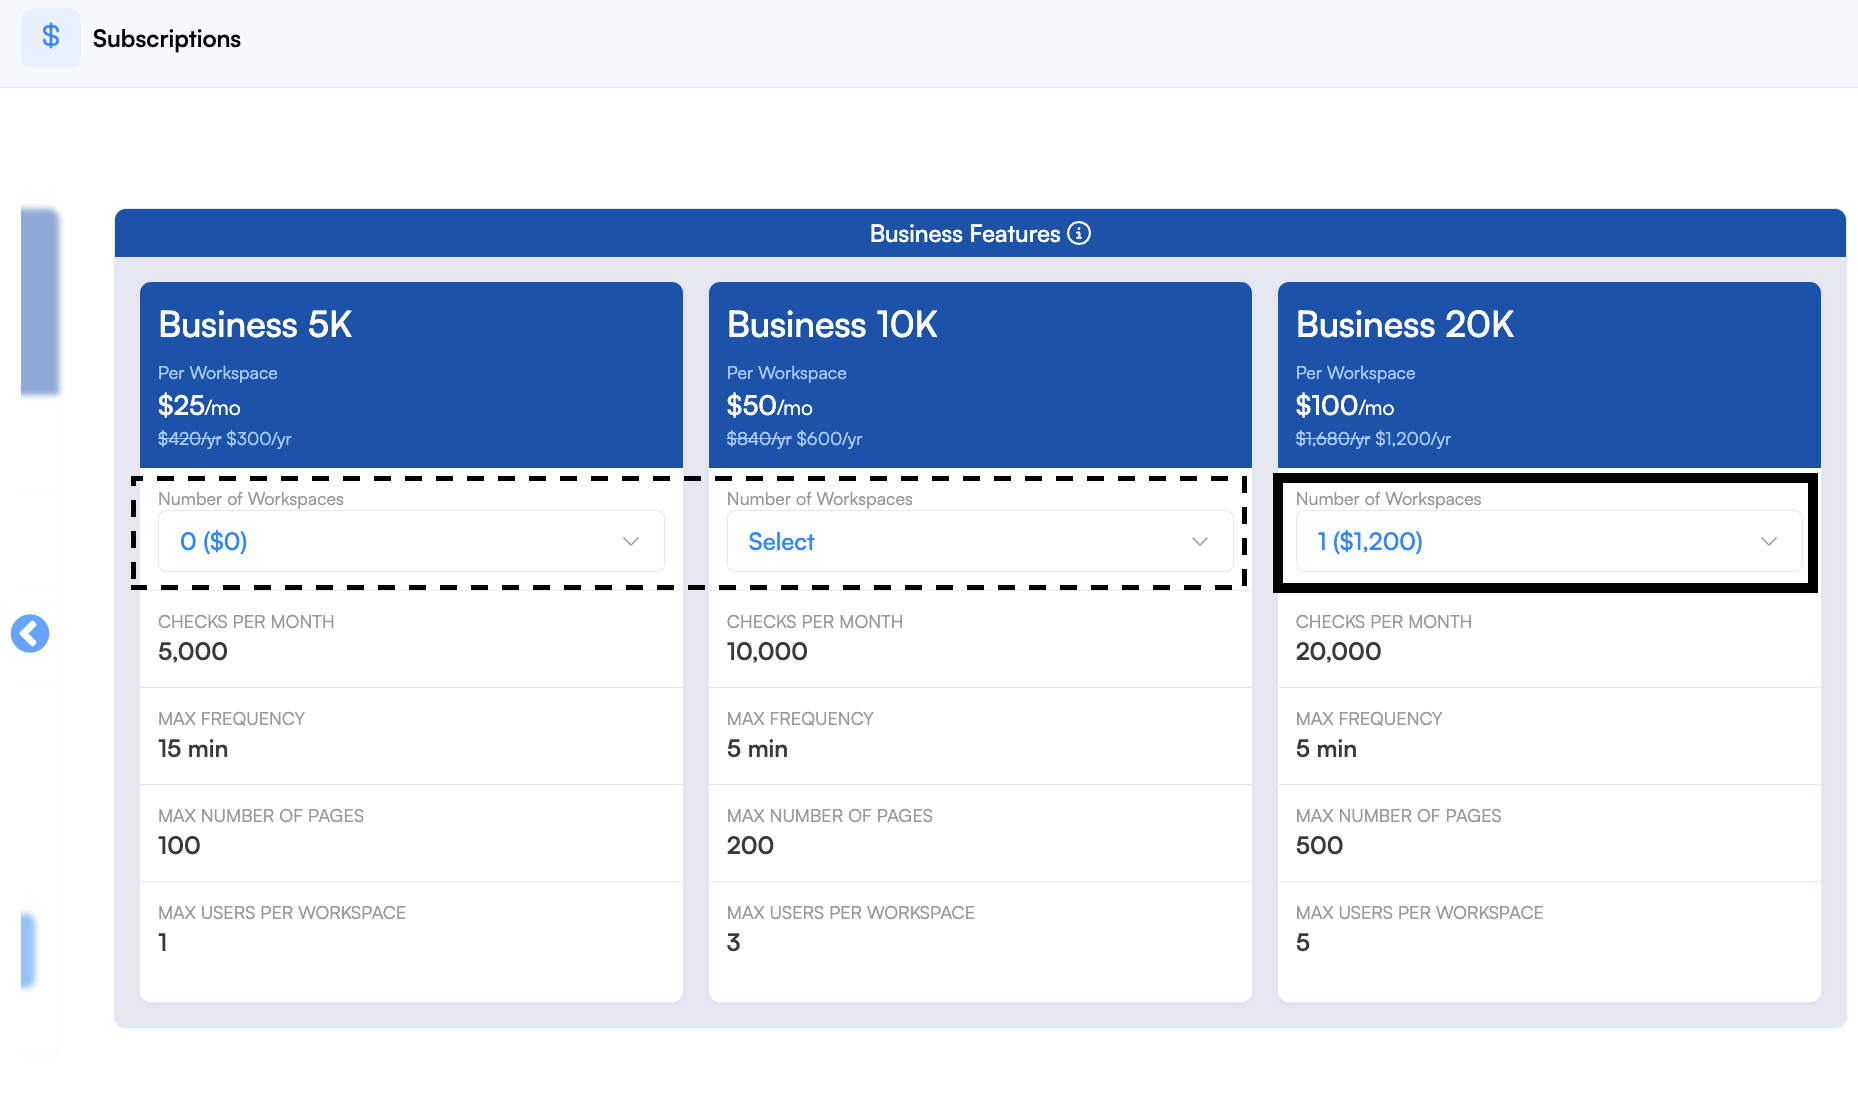Viewport: 1858px width, 1102px height.
Task: Click the $100/mo price
Action: (x=1344, y=405)
